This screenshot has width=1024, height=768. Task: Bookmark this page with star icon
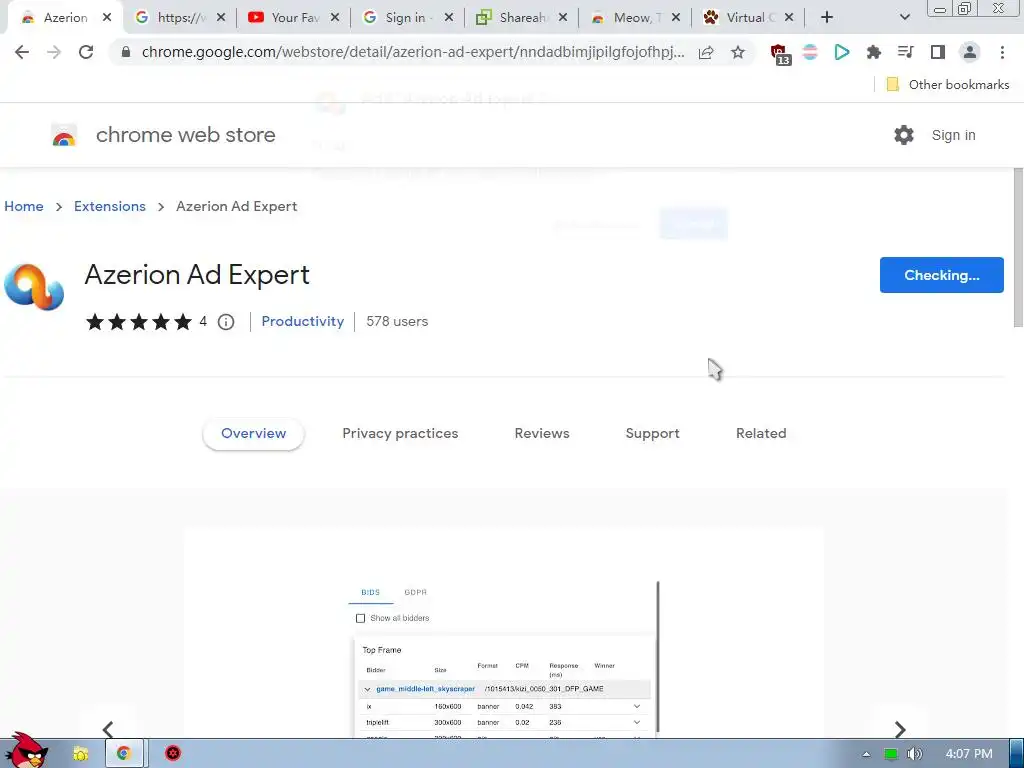coord(738,52)
